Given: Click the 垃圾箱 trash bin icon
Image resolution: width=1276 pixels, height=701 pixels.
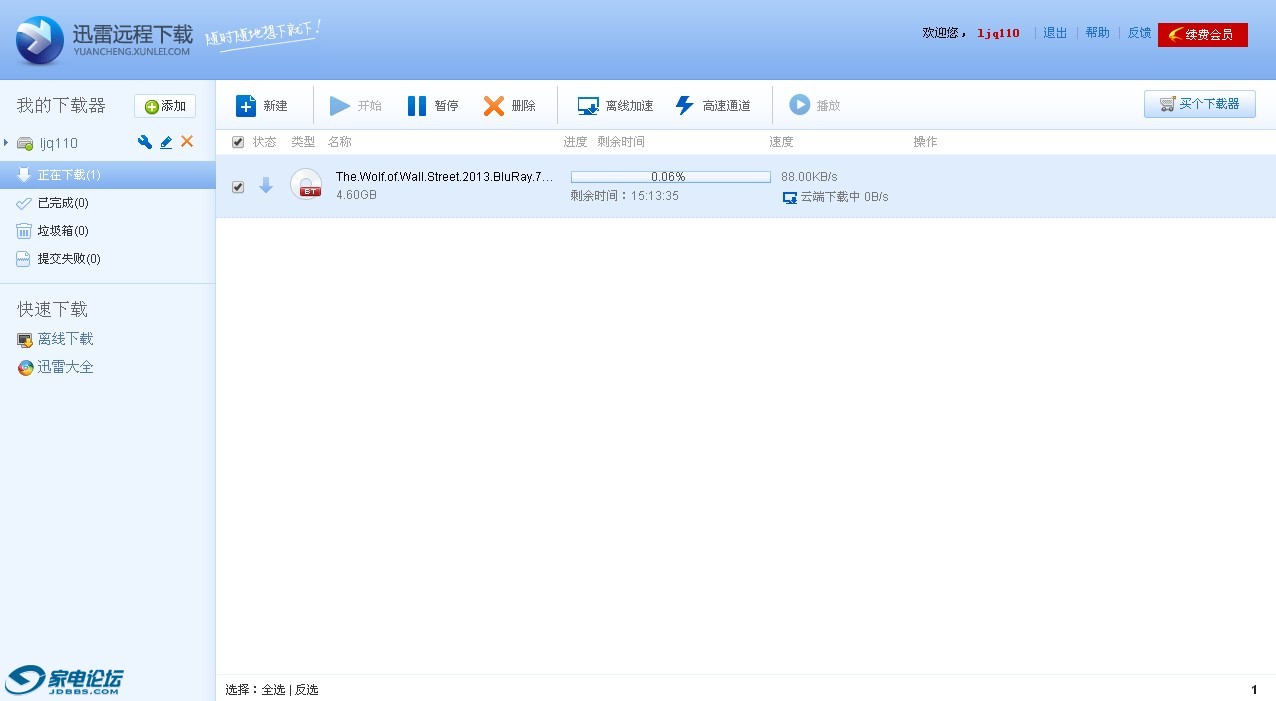Looking at the screenshot, I should (24, 231).
